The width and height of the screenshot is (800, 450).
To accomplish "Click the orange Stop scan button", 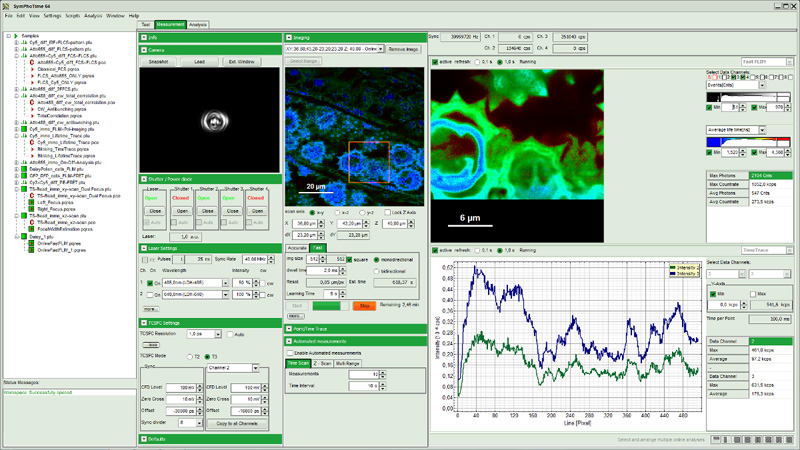I will [x=364, y=306].
